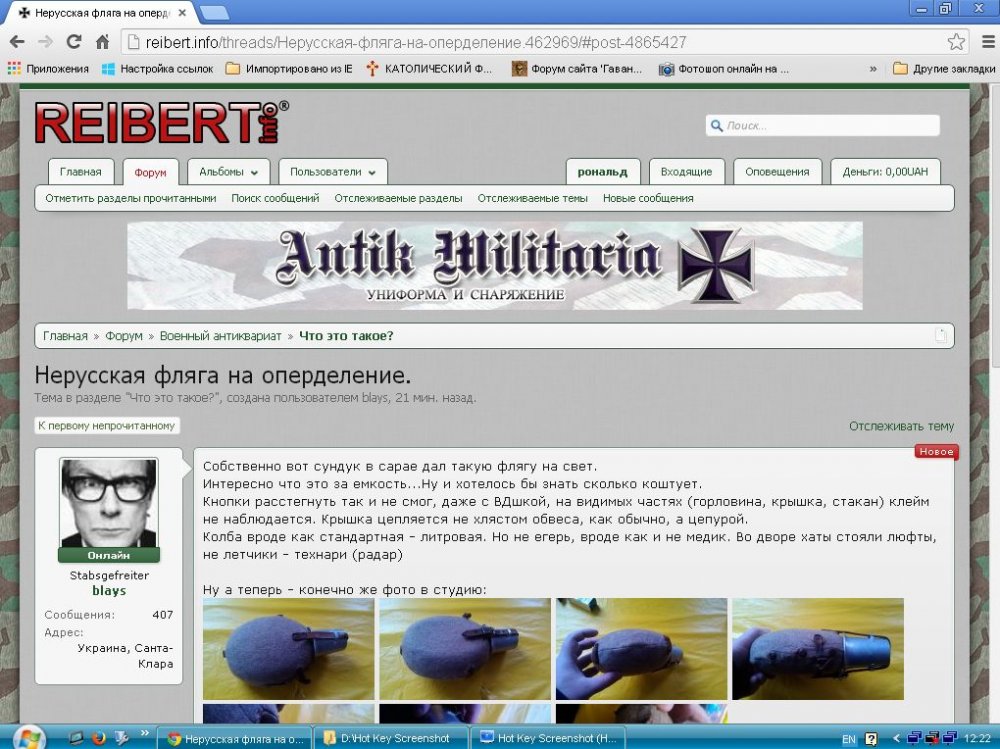The image size is (1000, 749).
Task: Switch to Hot Key Screenshot (H... taskbar window
Action: [548, 738]
